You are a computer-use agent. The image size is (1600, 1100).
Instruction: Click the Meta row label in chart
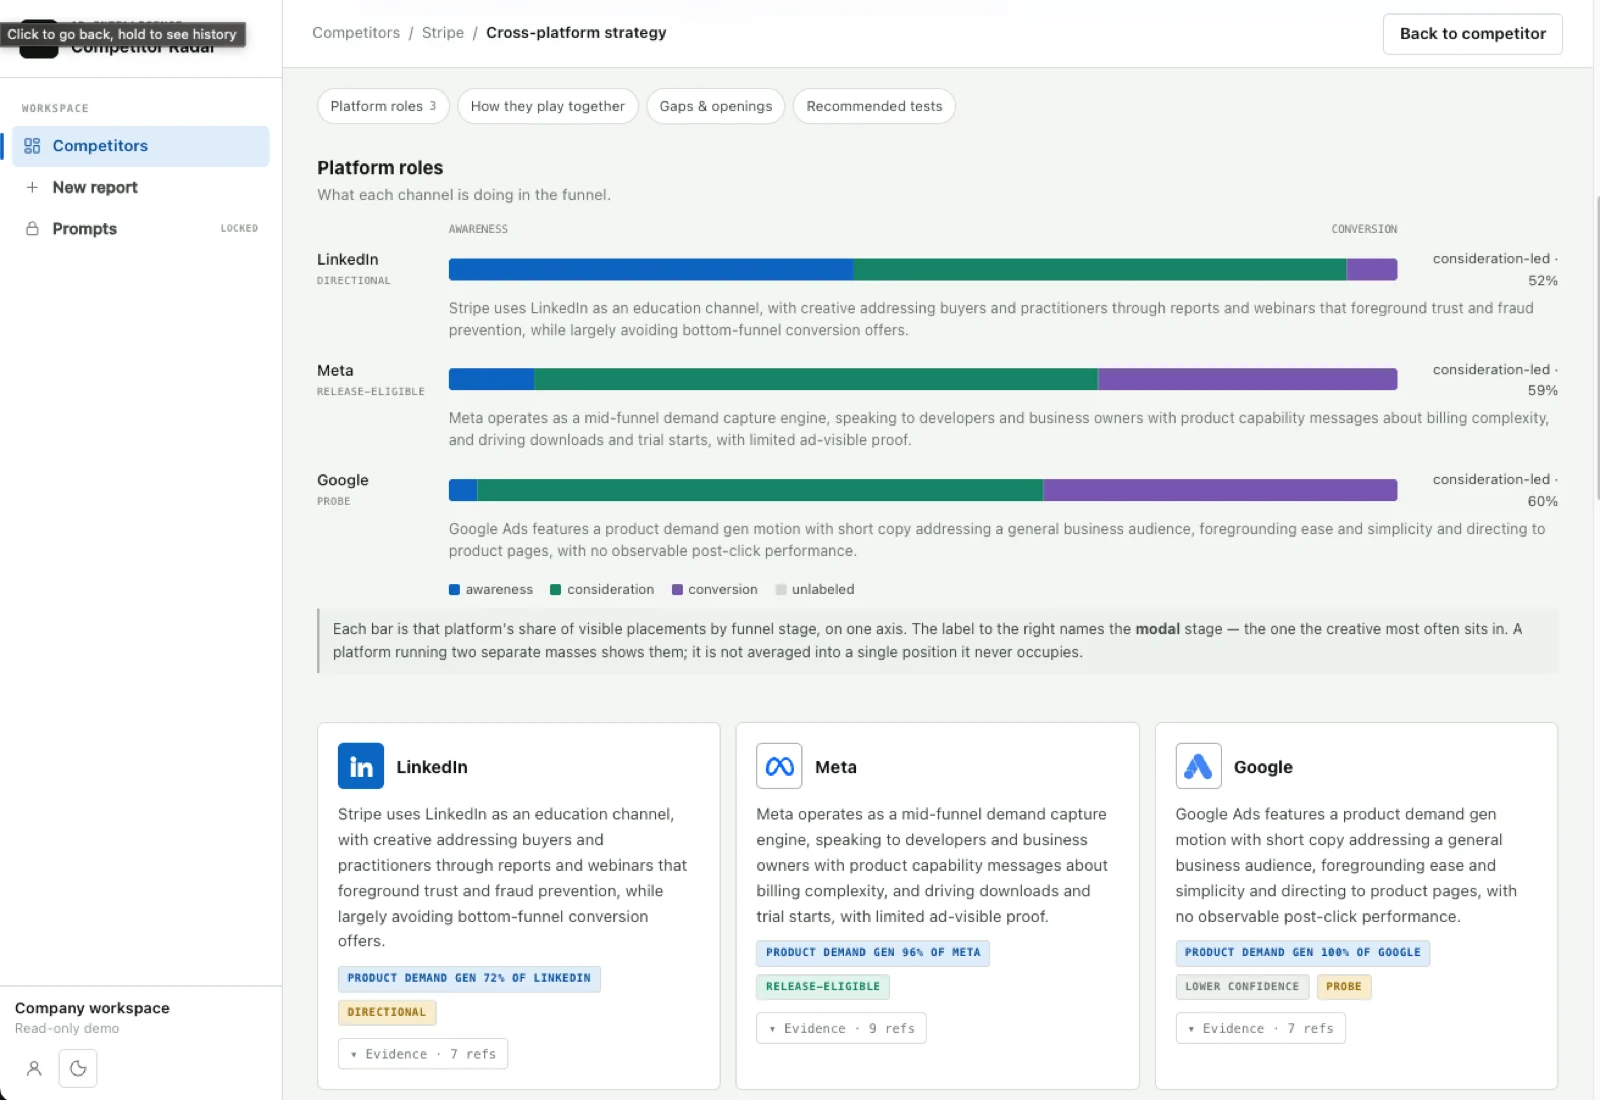click(x=335, y=370)
